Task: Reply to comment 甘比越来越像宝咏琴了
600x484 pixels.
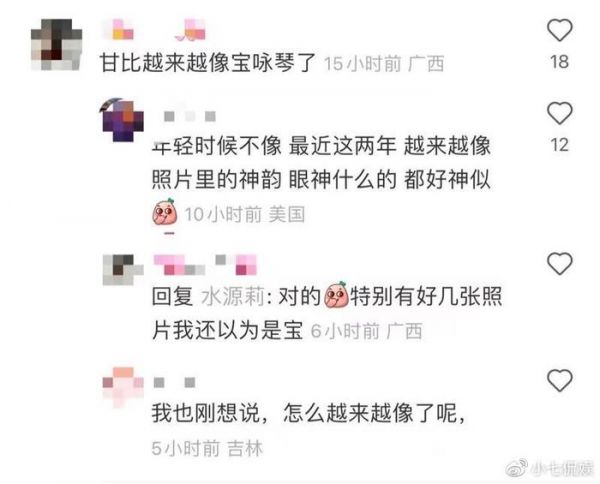Action: [x=208, y=62]
